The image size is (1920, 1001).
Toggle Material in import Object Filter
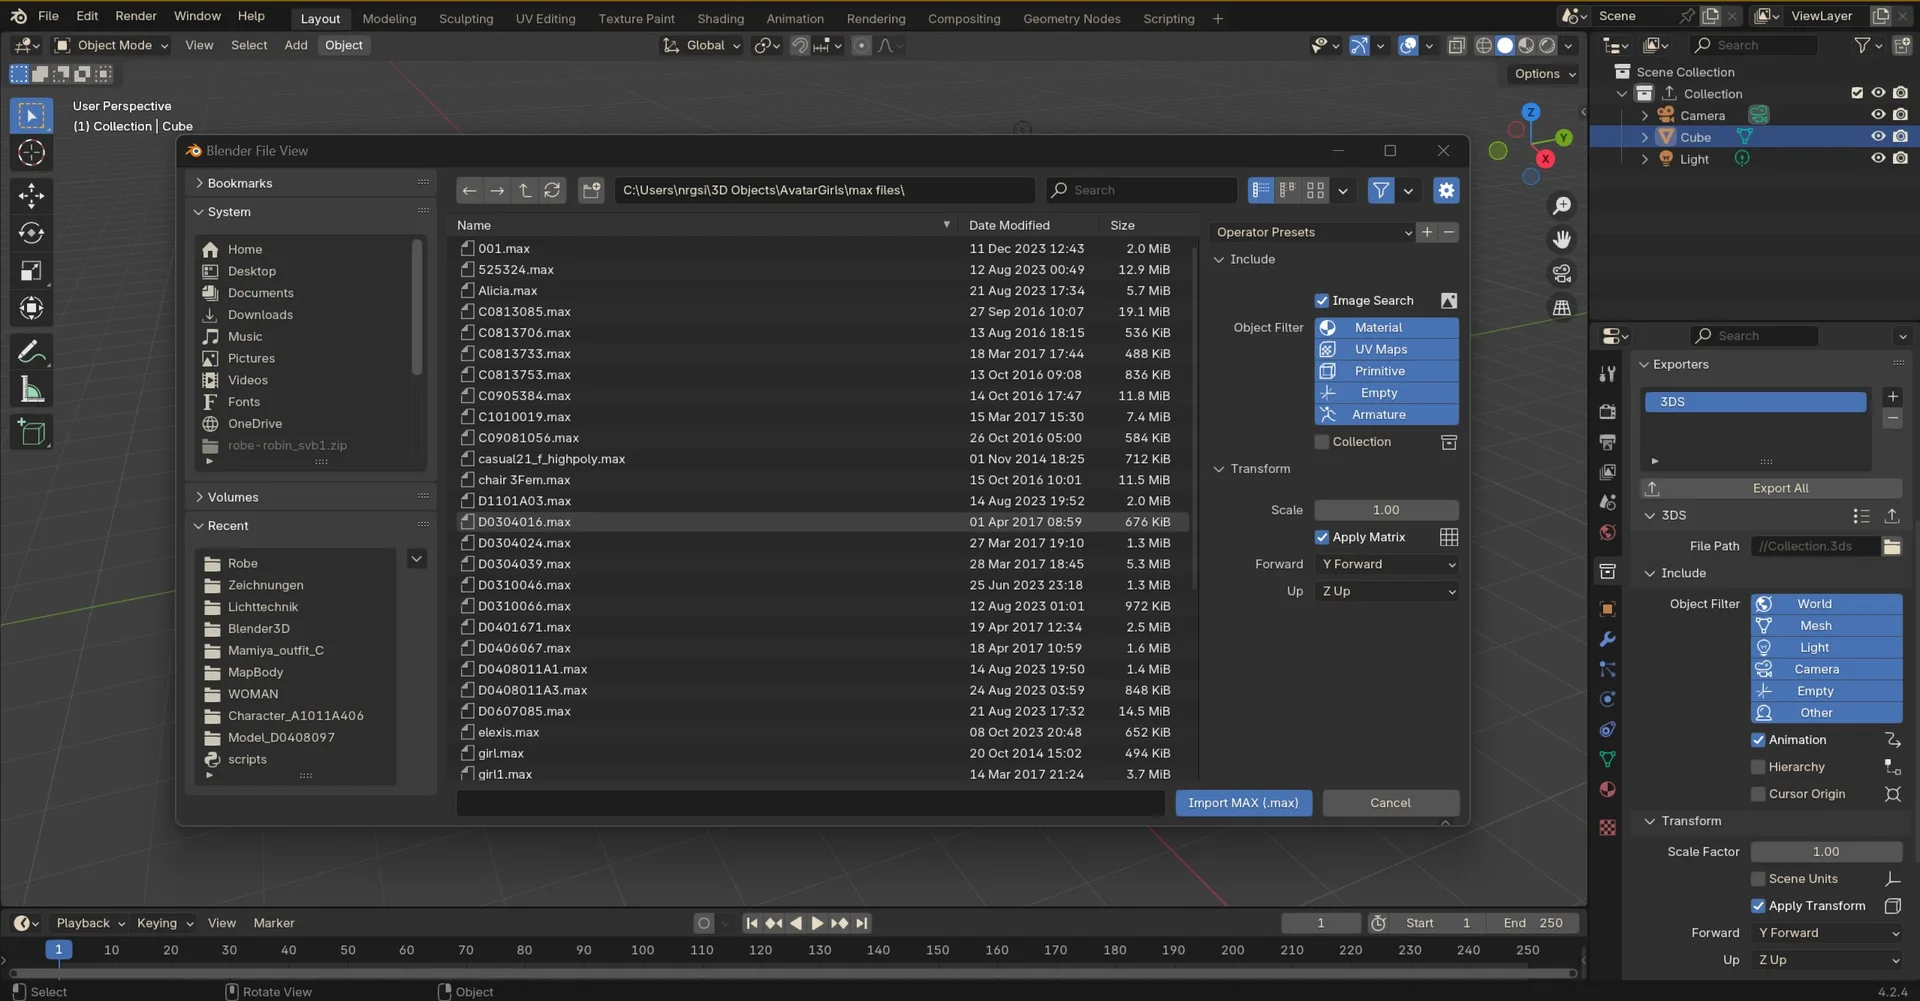1386,328
